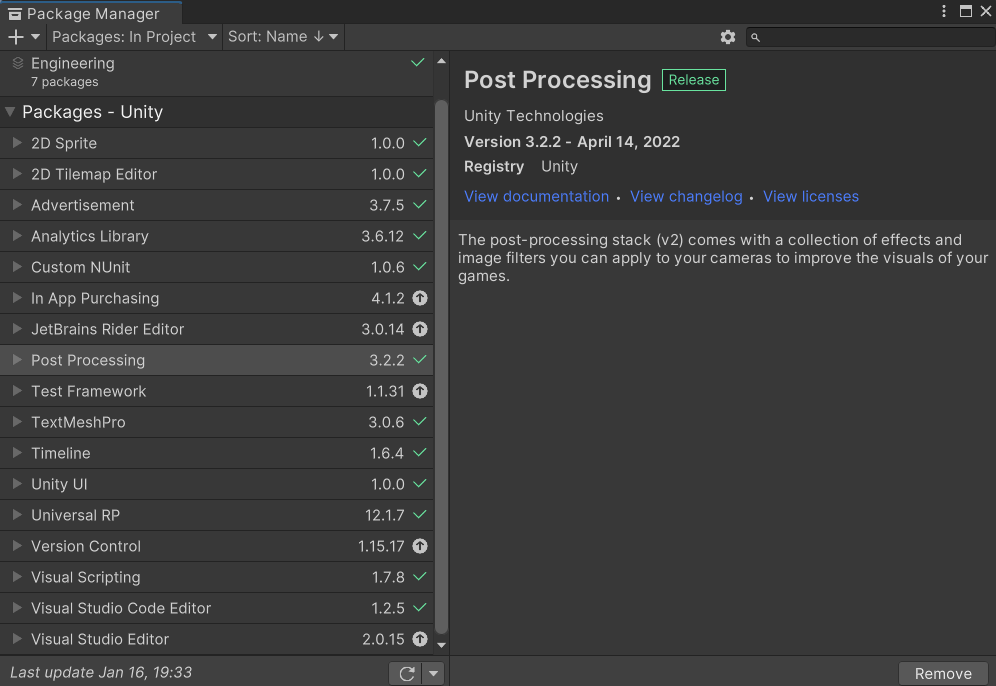996x686 pixels.
Task: Click TextMeshPro installed checkmark
Action: (x=420, y=422)
